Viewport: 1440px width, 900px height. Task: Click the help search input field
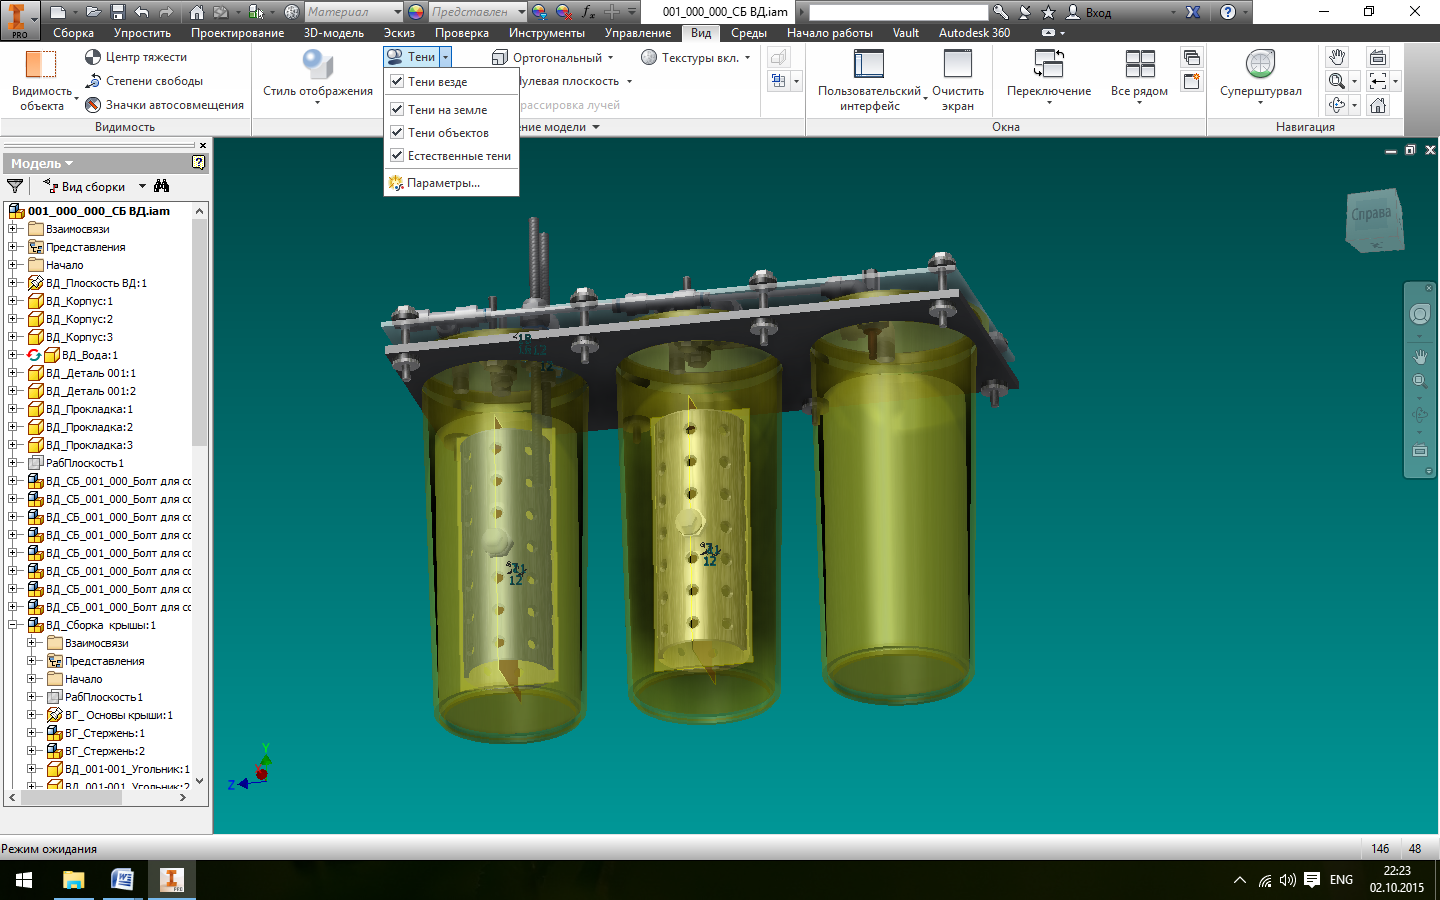click(897, 12)
